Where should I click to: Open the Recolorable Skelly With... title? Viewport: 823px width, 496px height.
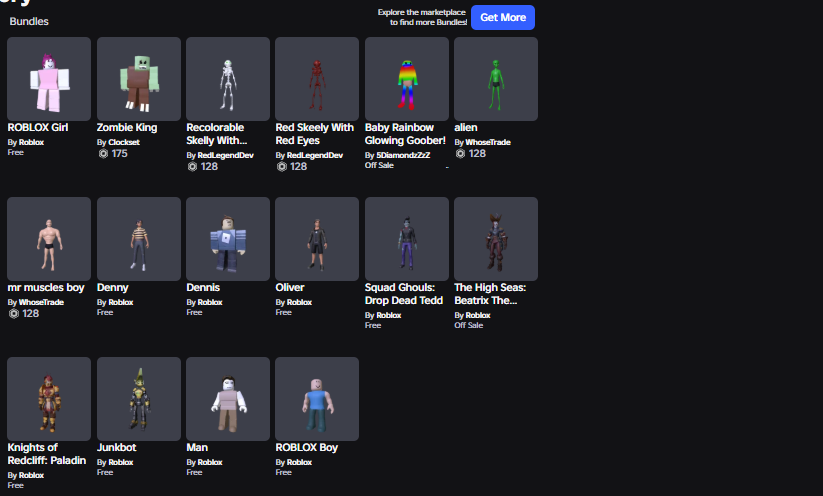pyautogui.click(x=216, y=134)
